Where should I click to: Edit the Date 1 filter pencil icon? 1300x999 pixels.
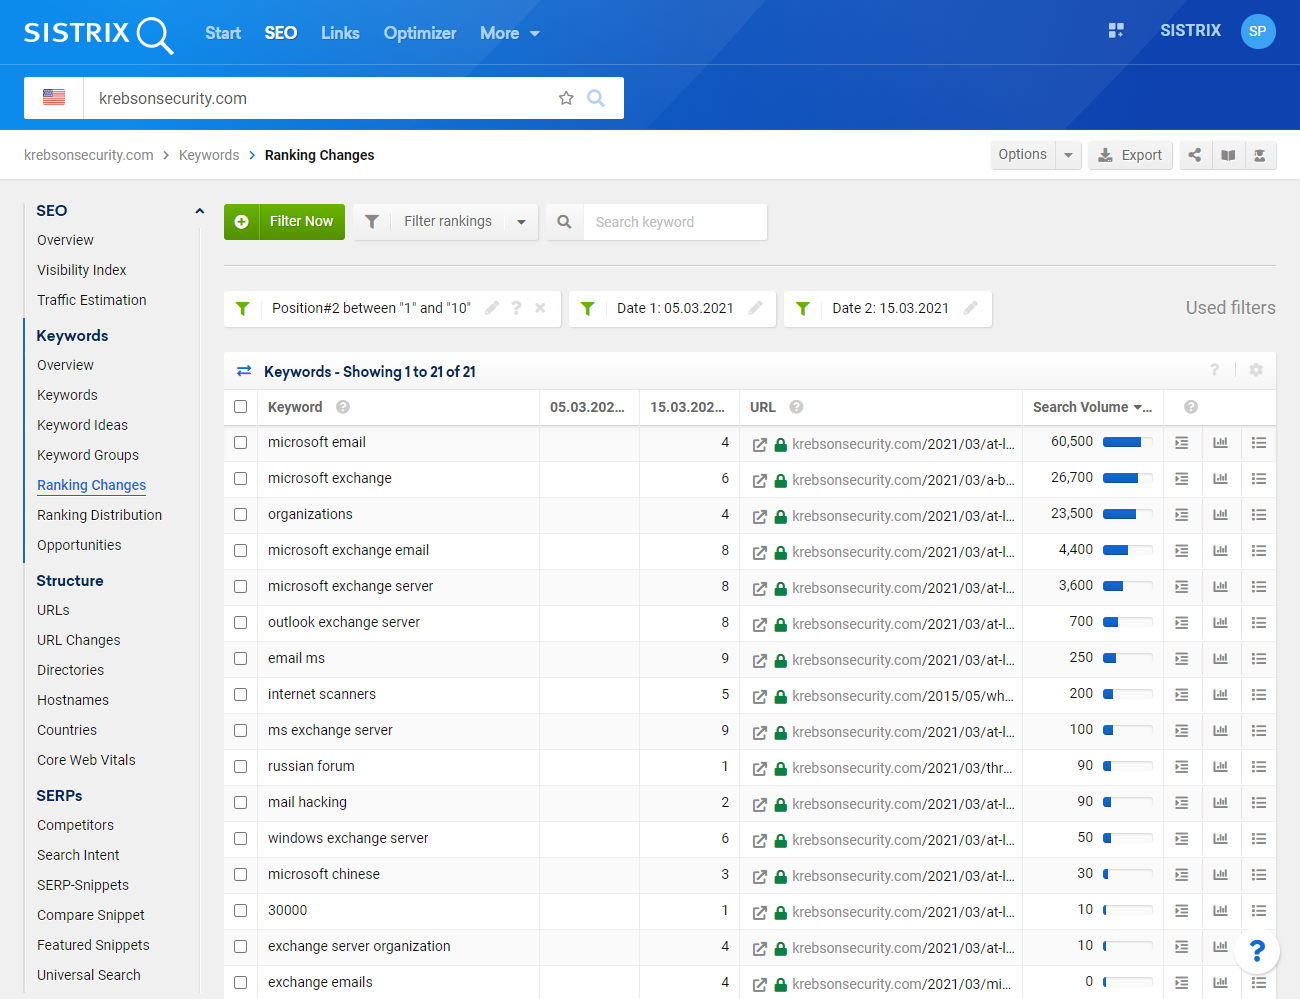(x=755, y=308)
